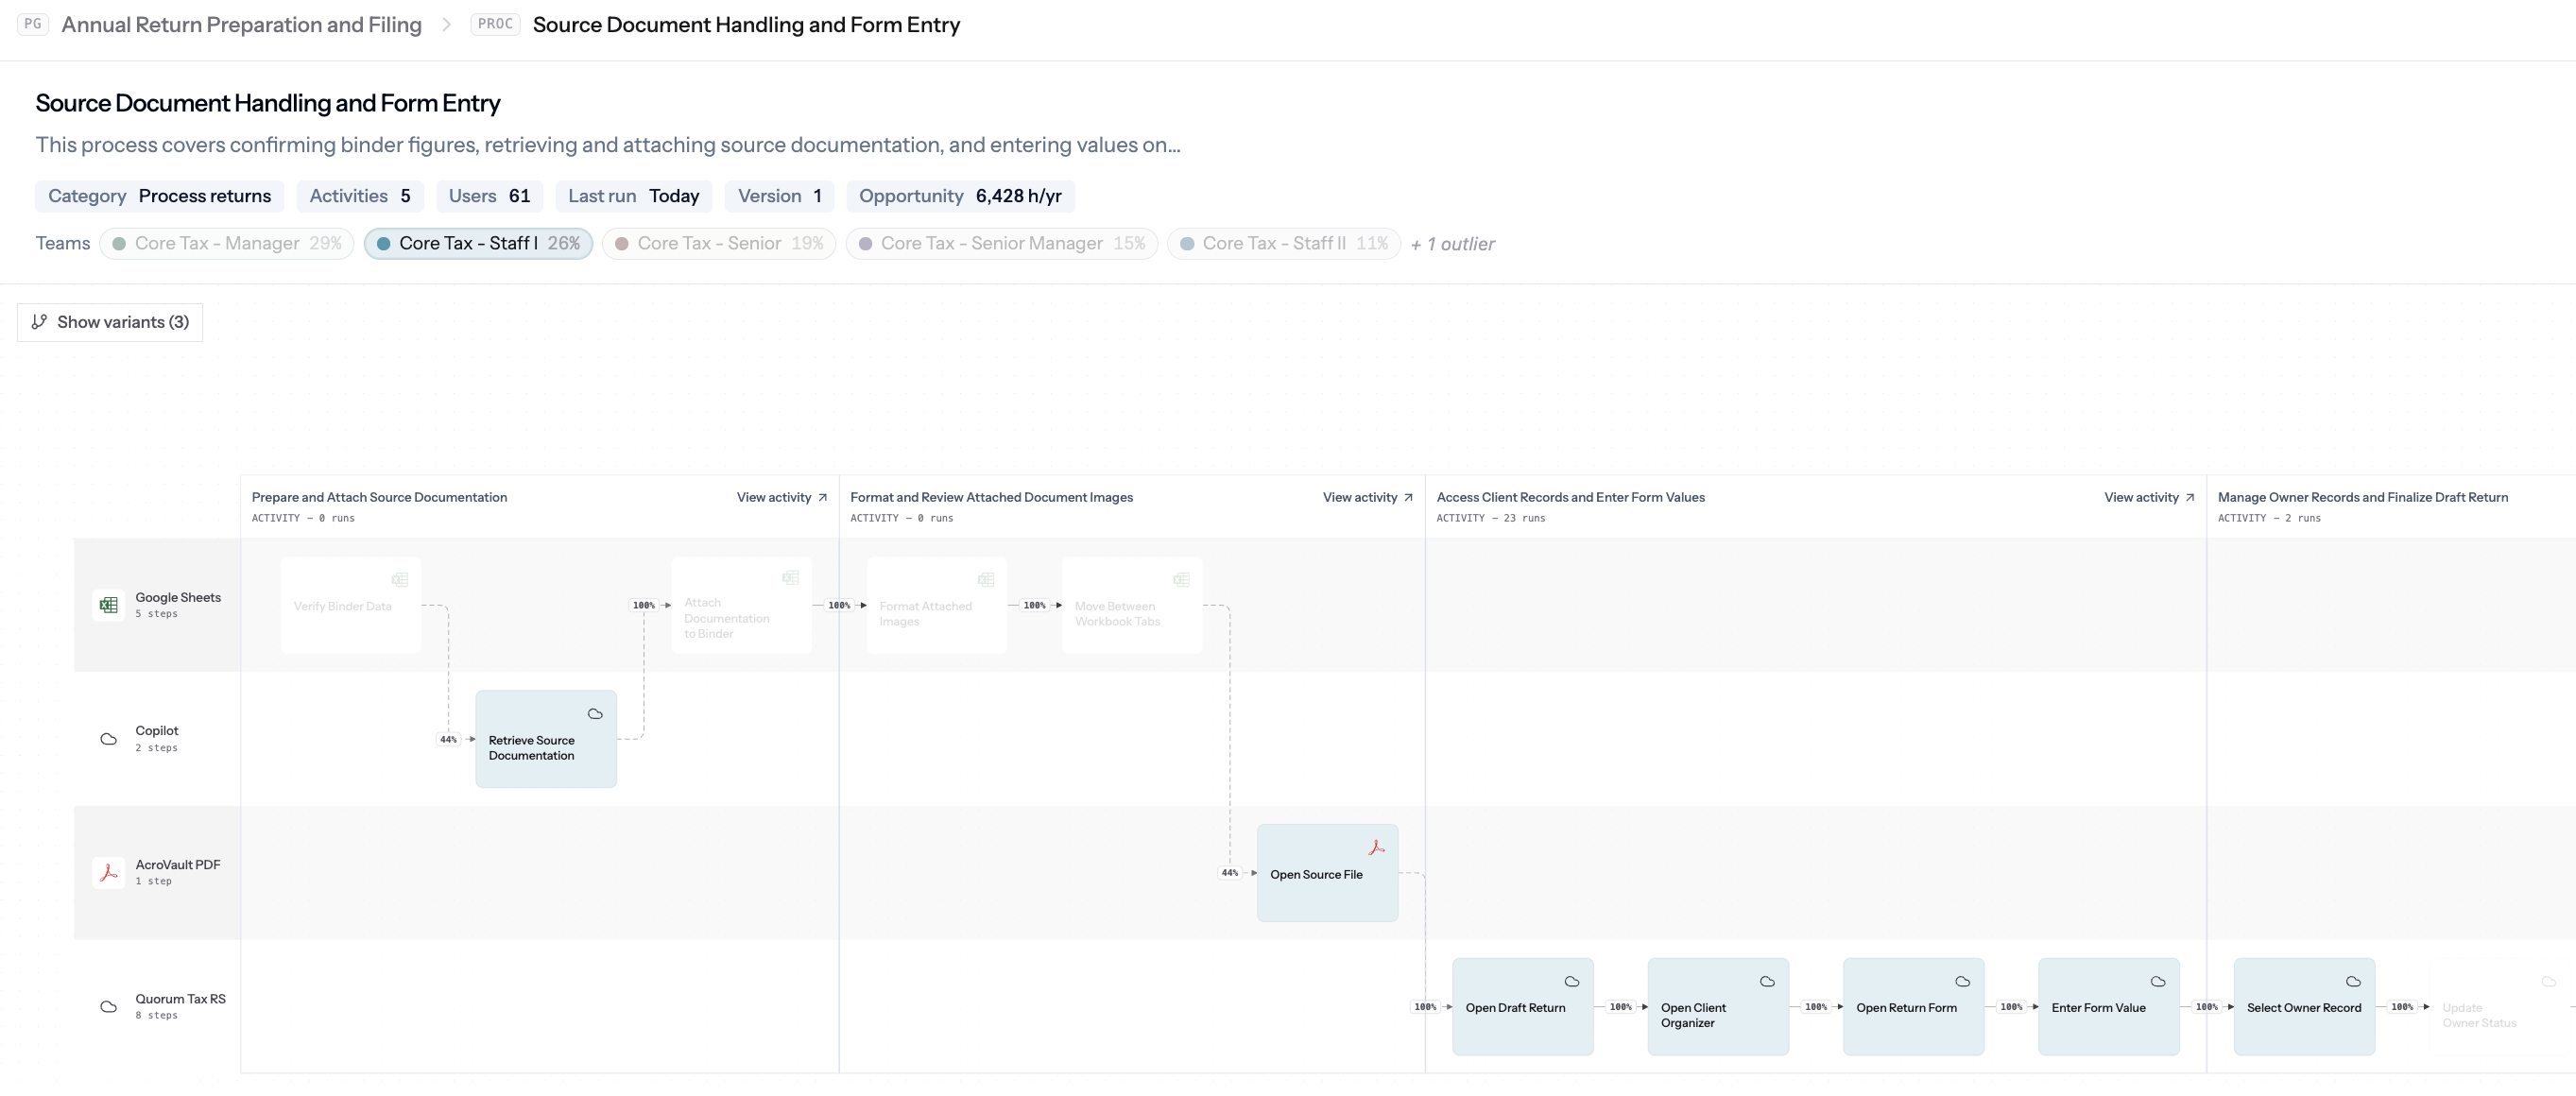The image size is (2576, 1096).
Task: Select the faded Move Between Workbook Tabs step
Action: tap(1132, 605)
